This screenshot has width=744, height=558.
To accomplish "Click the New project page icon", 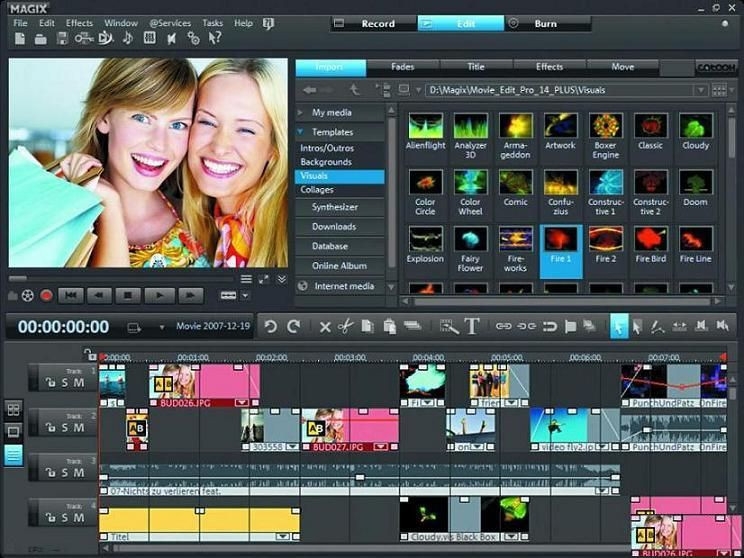I will point(19,38).
